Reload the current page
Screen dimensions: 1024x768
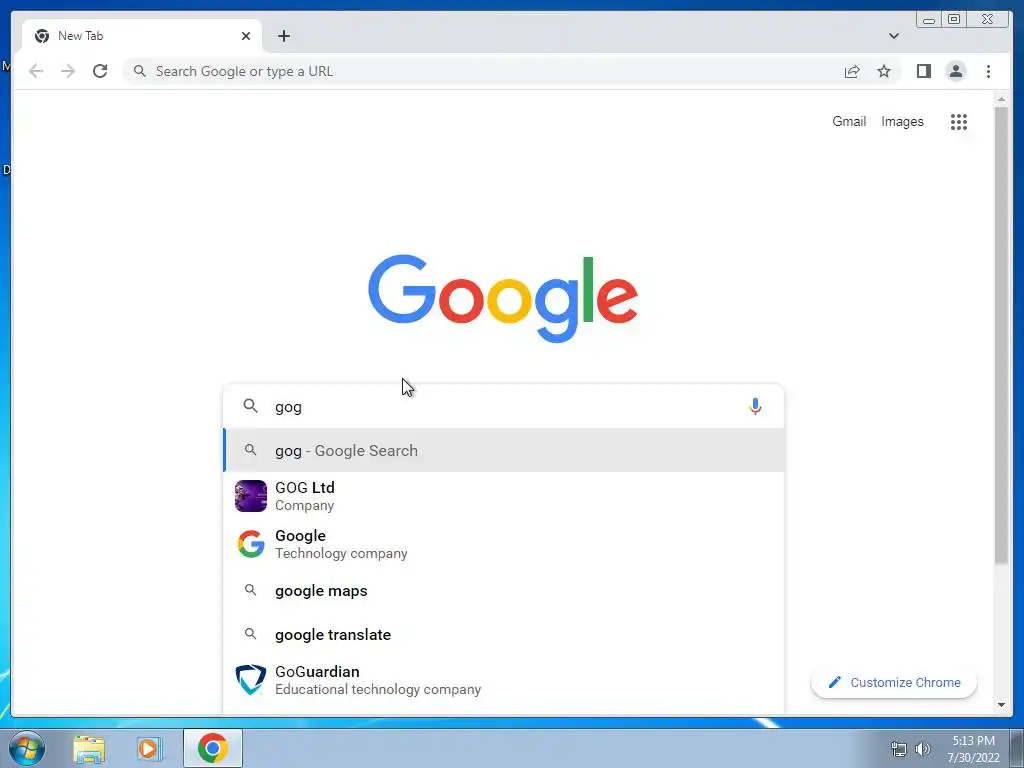(100, 71)
